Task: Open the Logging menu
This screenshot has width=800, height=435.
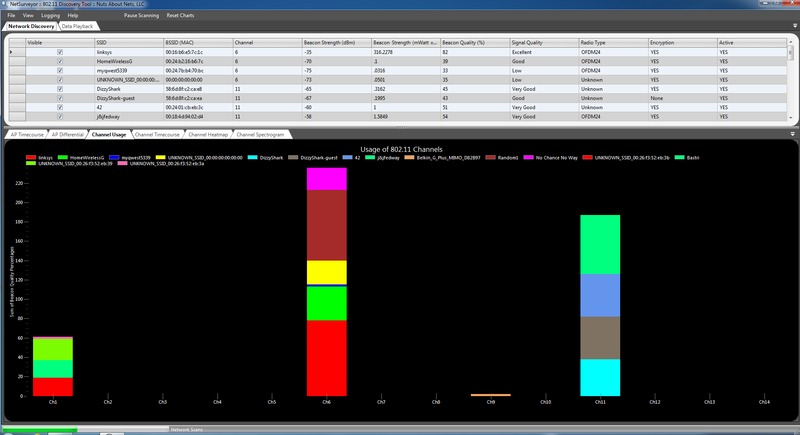Action: coord(49,16)
